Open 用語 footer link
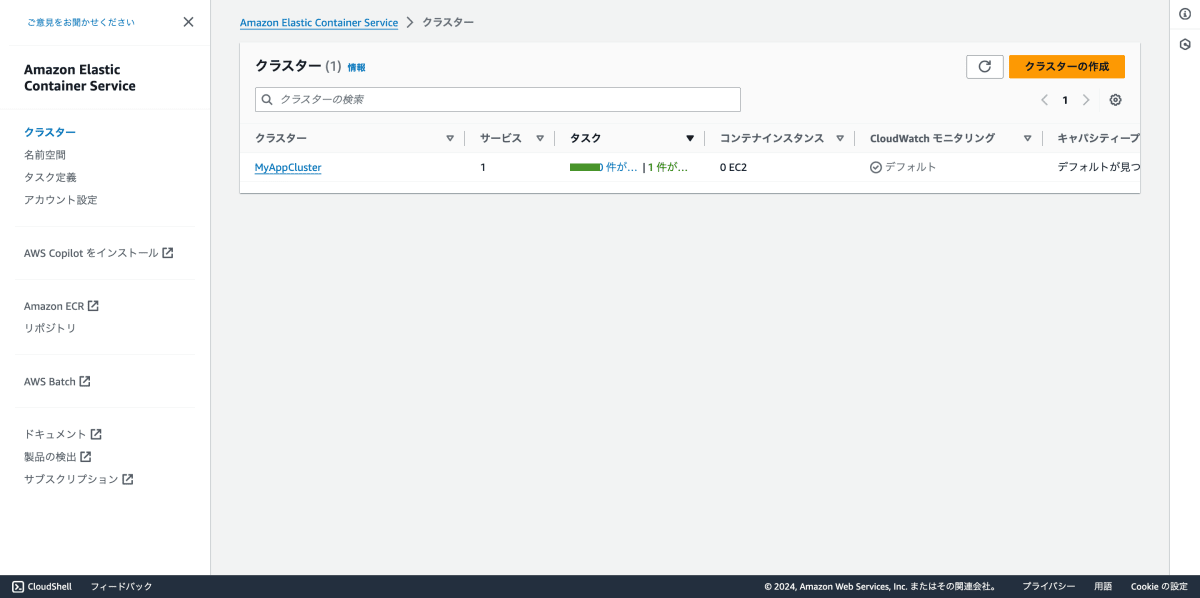Viewport: 1200px width, 598px height. click(1103, 587)
